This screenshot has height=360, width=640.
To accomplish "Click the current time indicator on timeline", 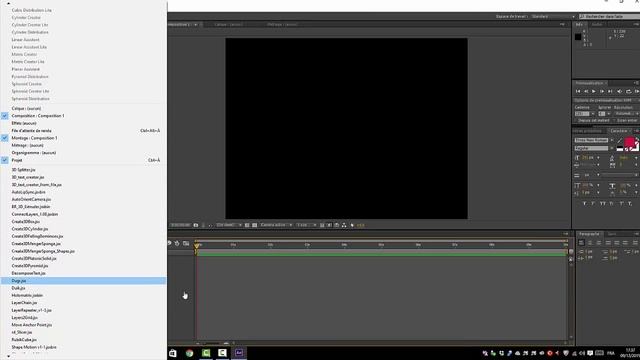I will [x=197, y=245].
